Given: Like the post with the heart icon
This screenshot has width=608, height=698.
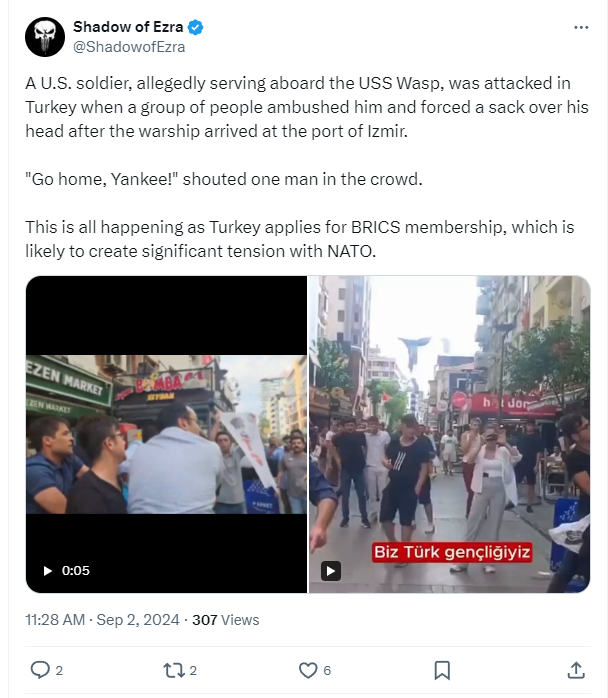Looking at the screenshot, I should (x=308, y=670).
